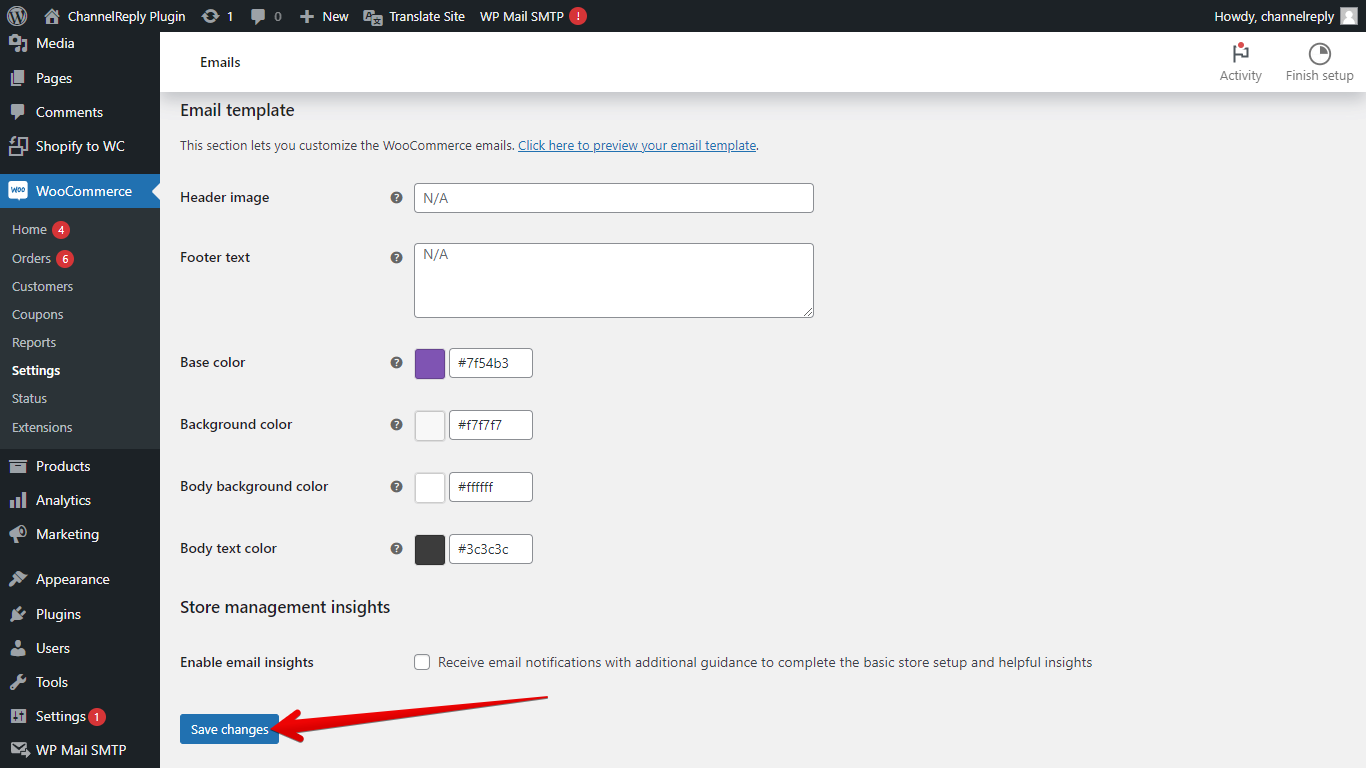Open WooCommerce Settings submenu item
Screen dimensions: 1366x768
[36, 371]
